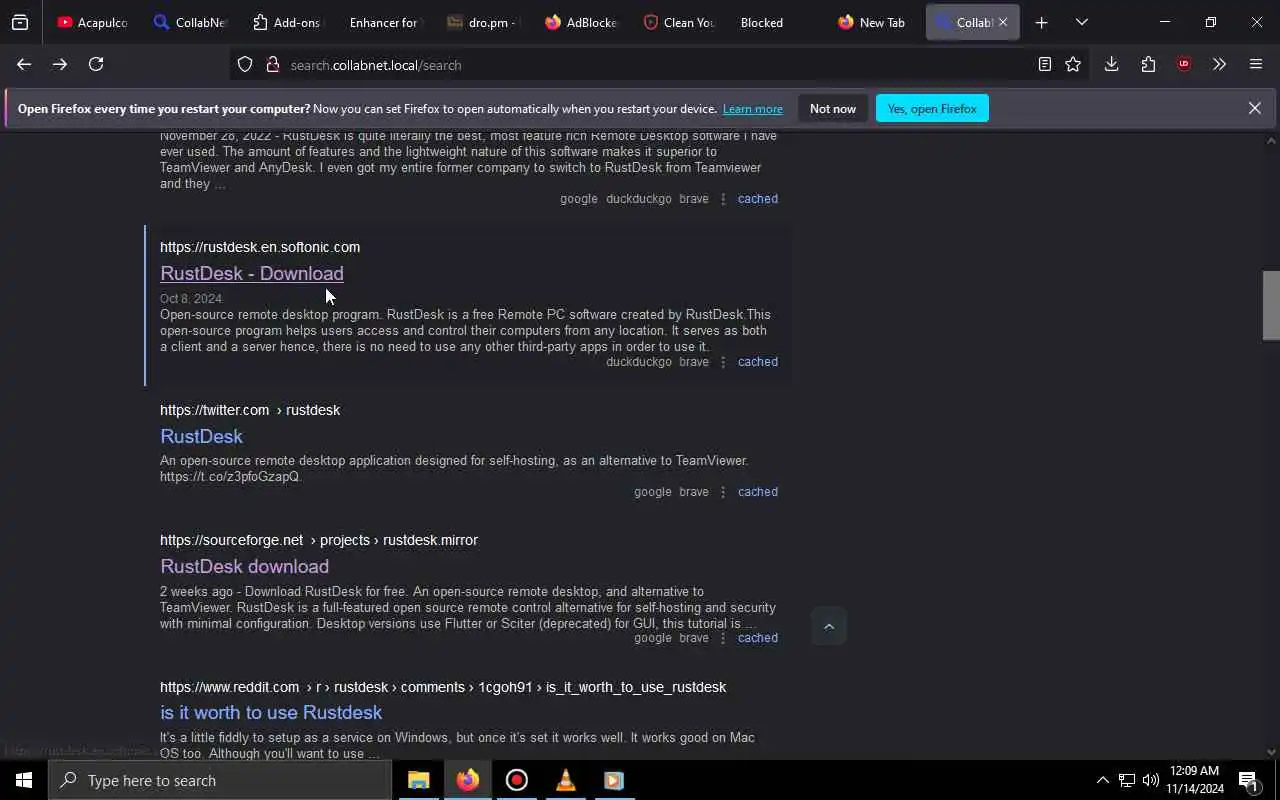Viewport: 1280px width, 800px height.
Task: Open the red record app in taskbar
Action: (x=517, y=780)
